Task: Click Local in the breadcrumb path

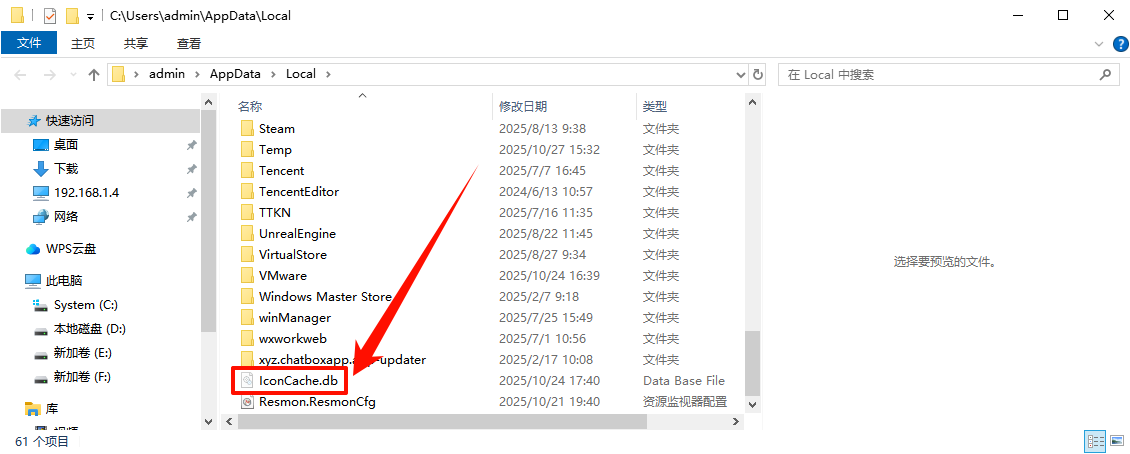Action: click(x=301, y=74)
